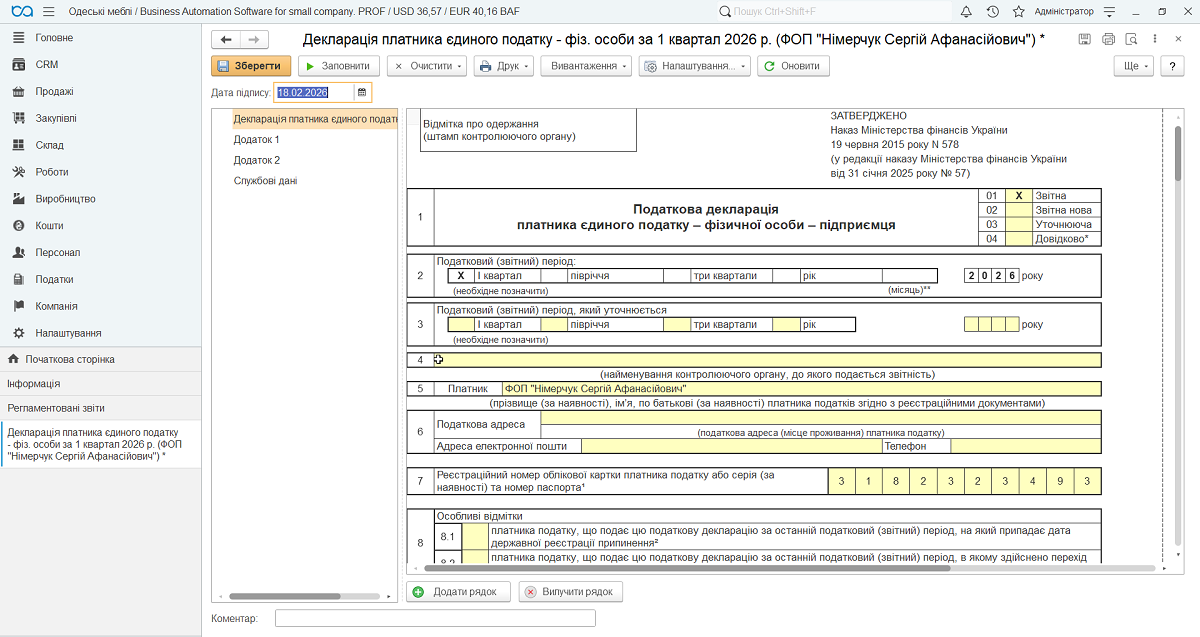Screen dimensions: 1200x637
Task: Click 'Додати рядок' add row button
Action: pyautogui.click(x=459, y=592)
